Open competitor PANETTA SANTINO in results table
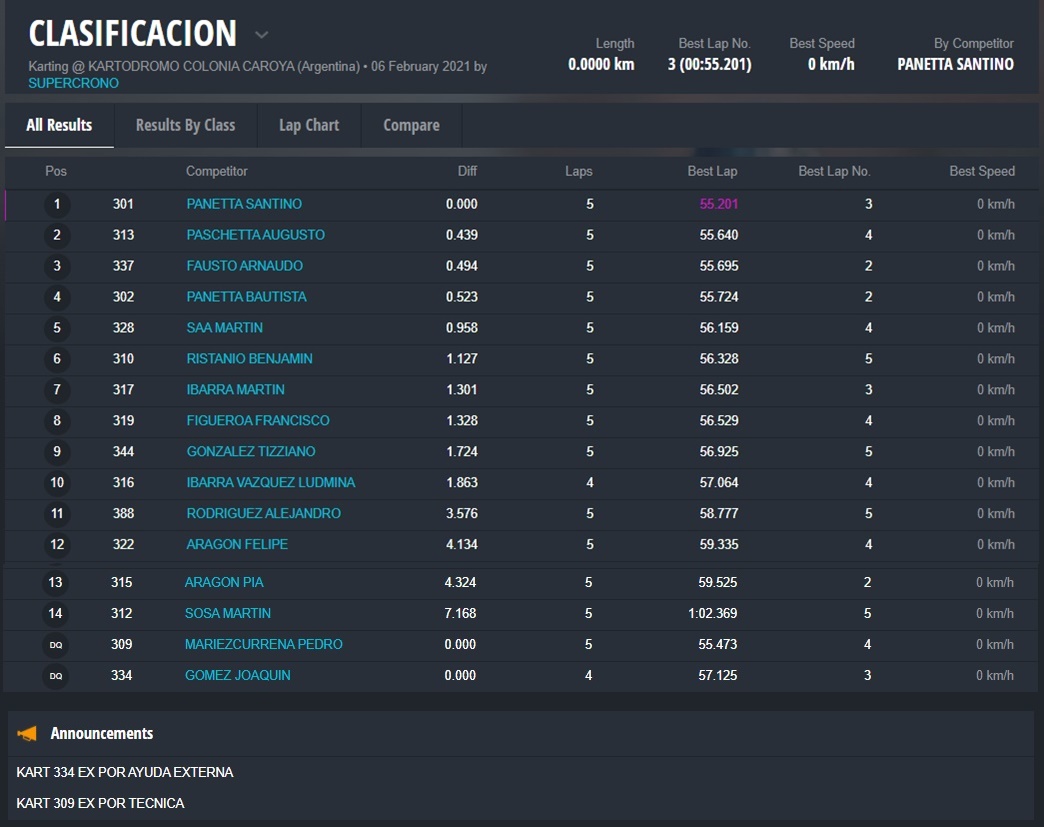Image resolution: width=1044 pixels, height=827 pixels. point(244,204)
